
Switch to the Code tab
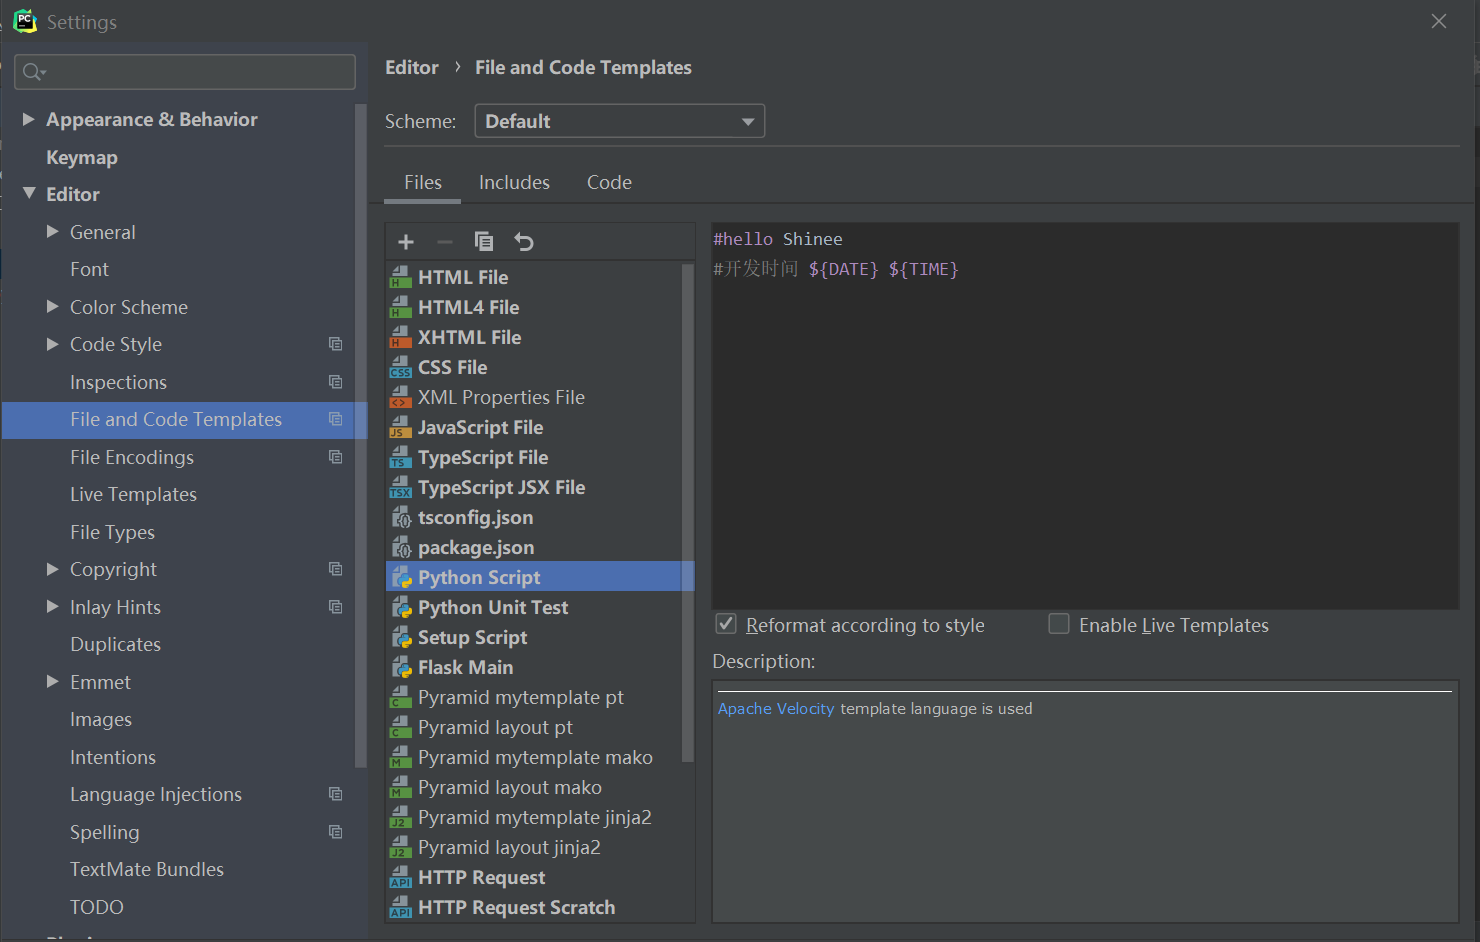(609, 182)
